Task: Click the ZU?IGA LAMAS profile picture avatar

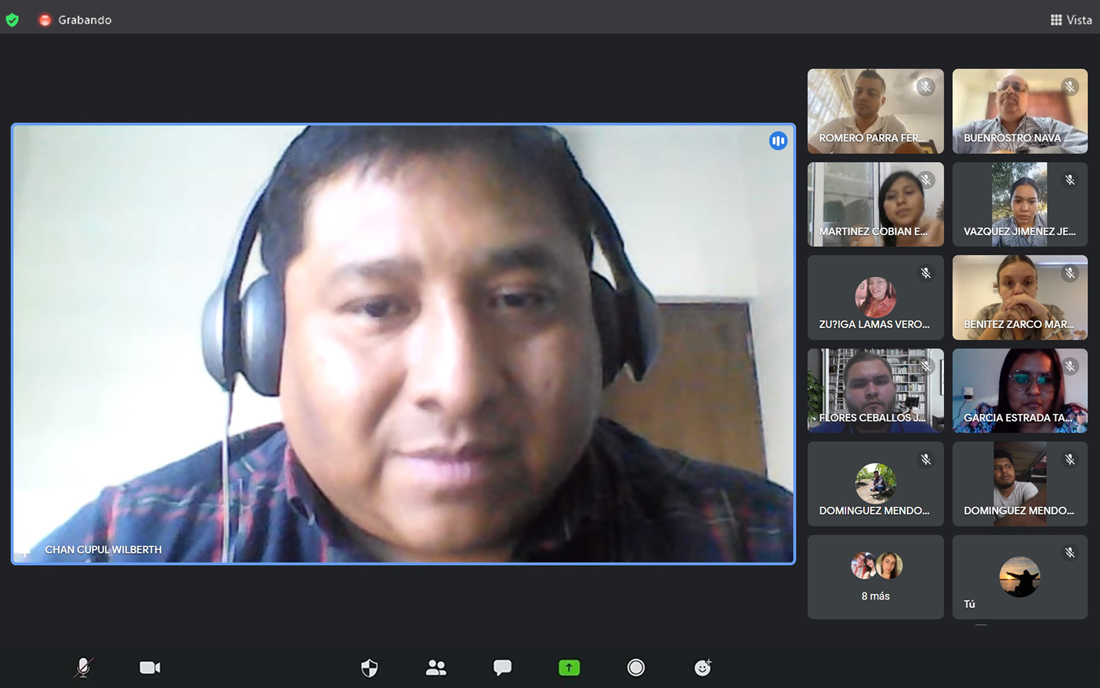Action: tap(876, 297)
